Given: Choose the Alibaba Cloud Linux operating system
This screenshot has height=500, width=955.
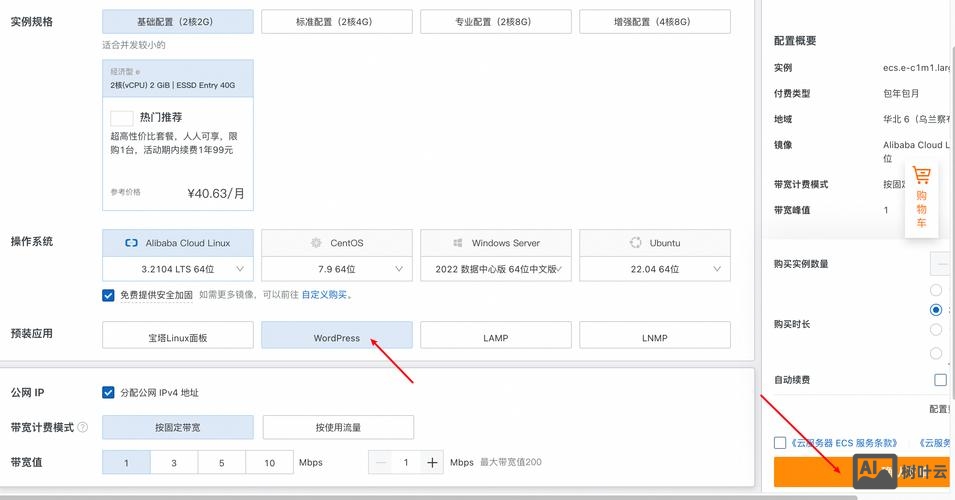Looking at the screenshot, I should click(x=178, y=242).
